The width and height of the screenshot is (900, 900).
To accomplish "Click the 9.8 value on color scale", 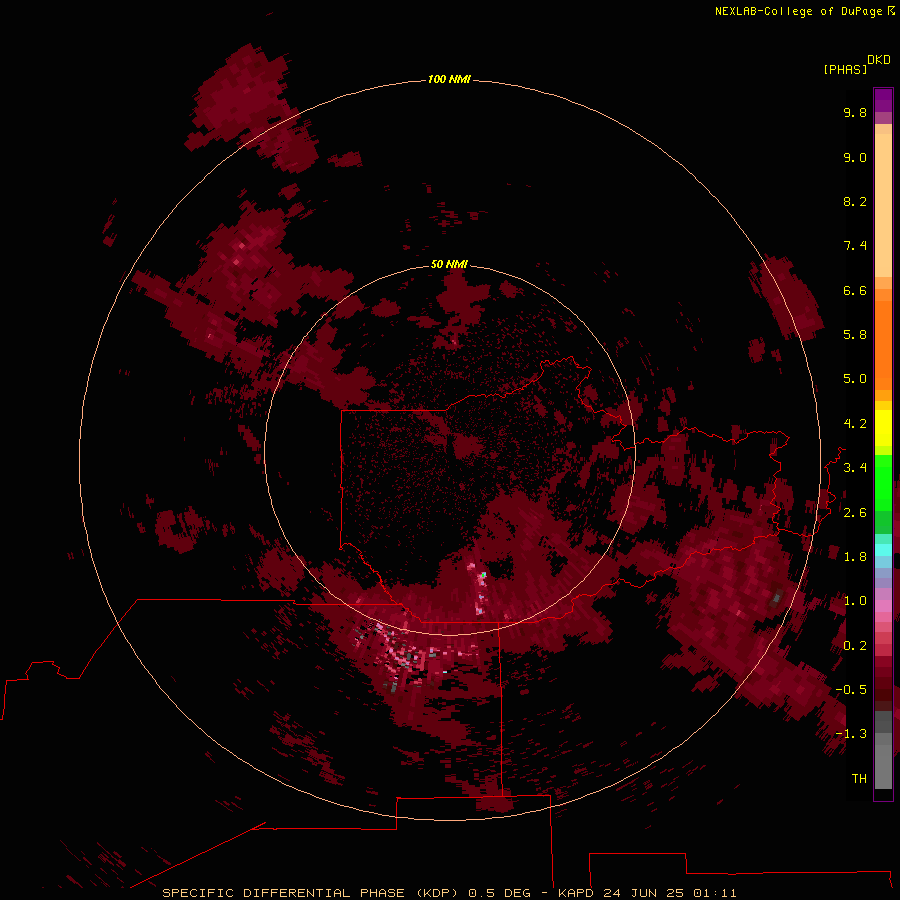I will pos(855,112).
